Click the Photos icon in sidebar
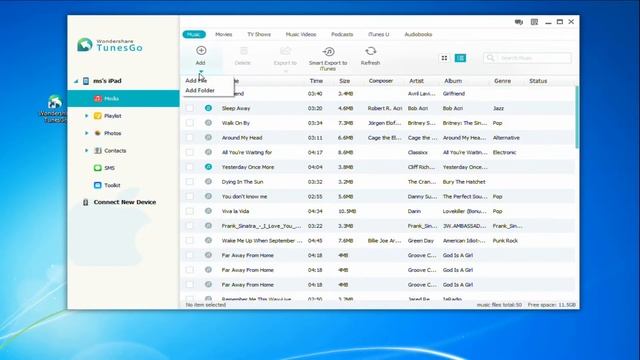 (98, 133)
